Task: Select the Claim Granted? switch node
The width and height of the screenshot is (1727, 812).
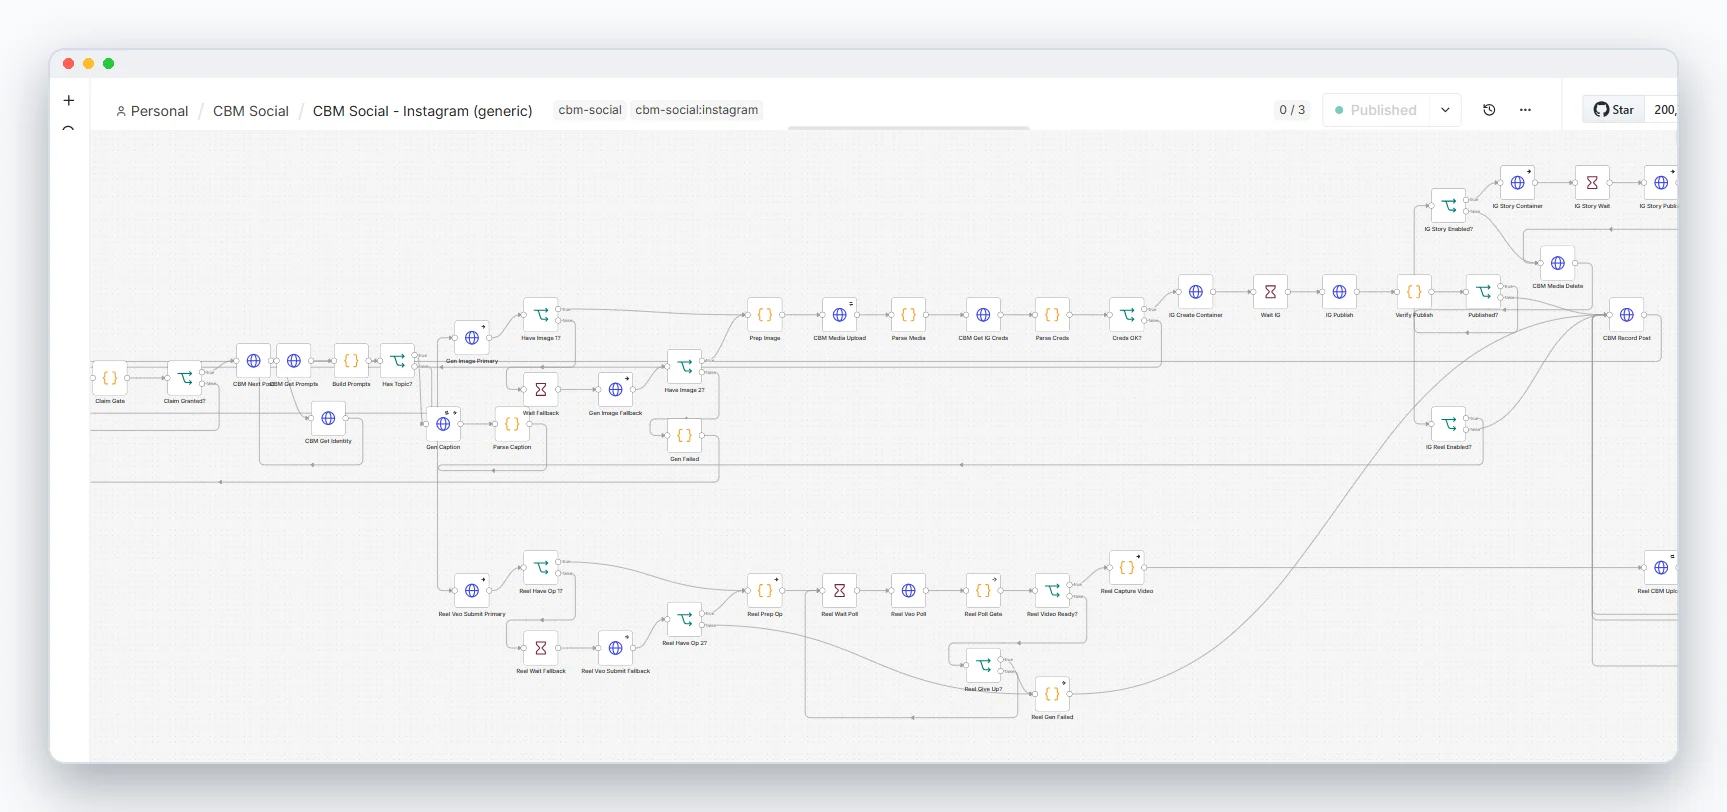Action: coord(185,378)
